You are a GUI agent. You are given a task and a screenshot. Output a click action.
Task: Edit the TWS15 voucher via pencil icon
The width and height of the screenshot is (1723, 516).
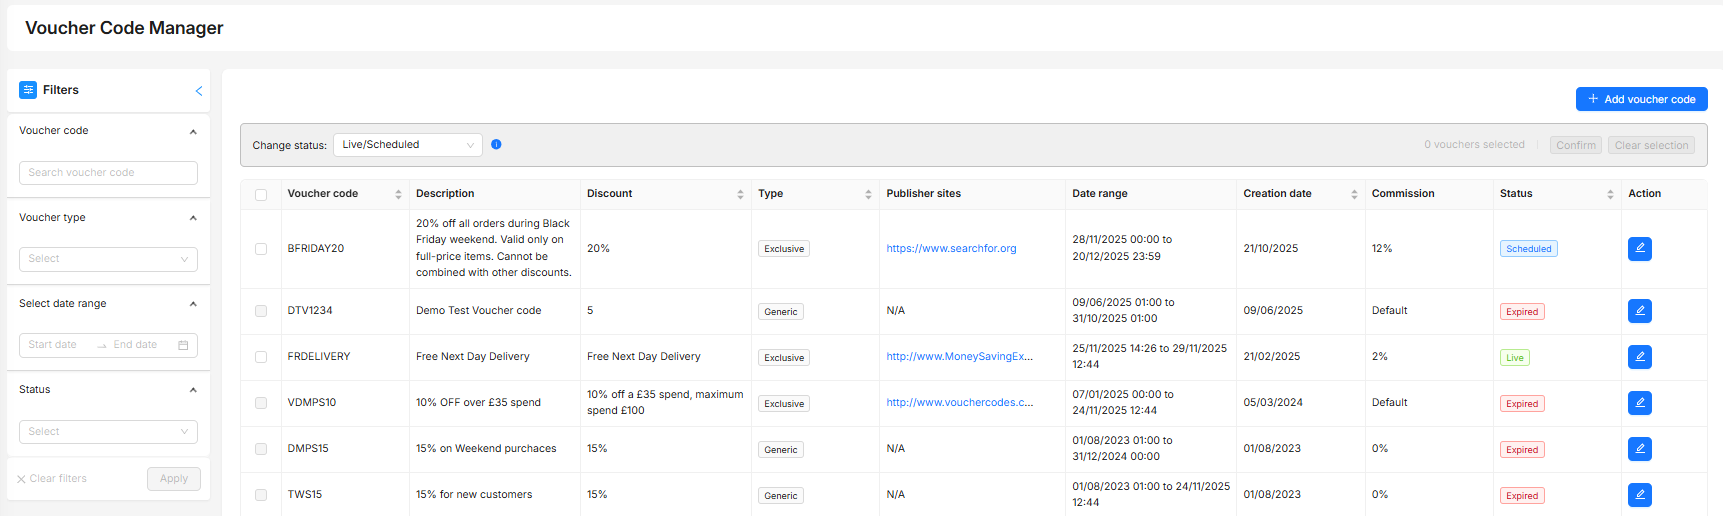(x=1639, y=495)
